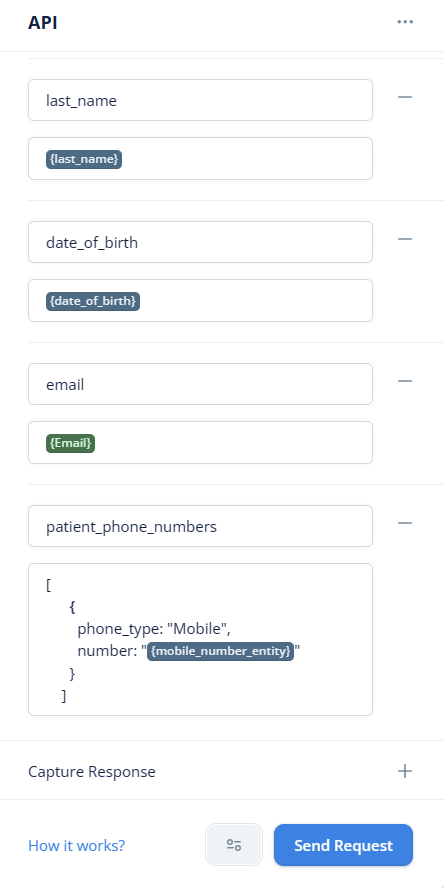This screenshot has height=888, width=444.
Task: Click the {mobile_number_entity} variable chip
Action: [x=220, y=652]
